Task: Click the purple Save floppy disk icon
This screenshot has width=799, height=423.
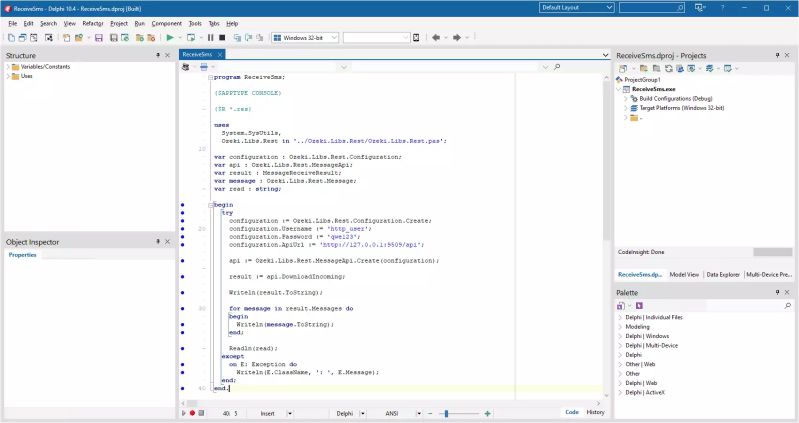Action: point(99,38)
